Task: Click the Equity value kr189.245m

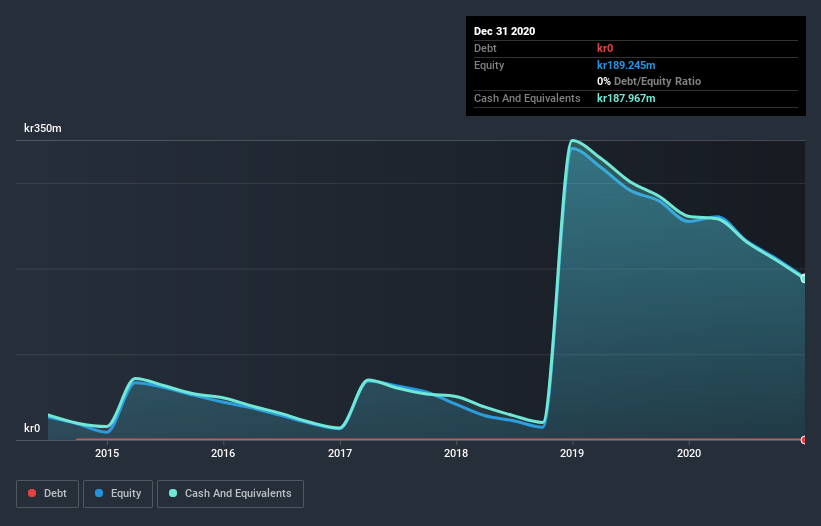Action: point(626,65)
